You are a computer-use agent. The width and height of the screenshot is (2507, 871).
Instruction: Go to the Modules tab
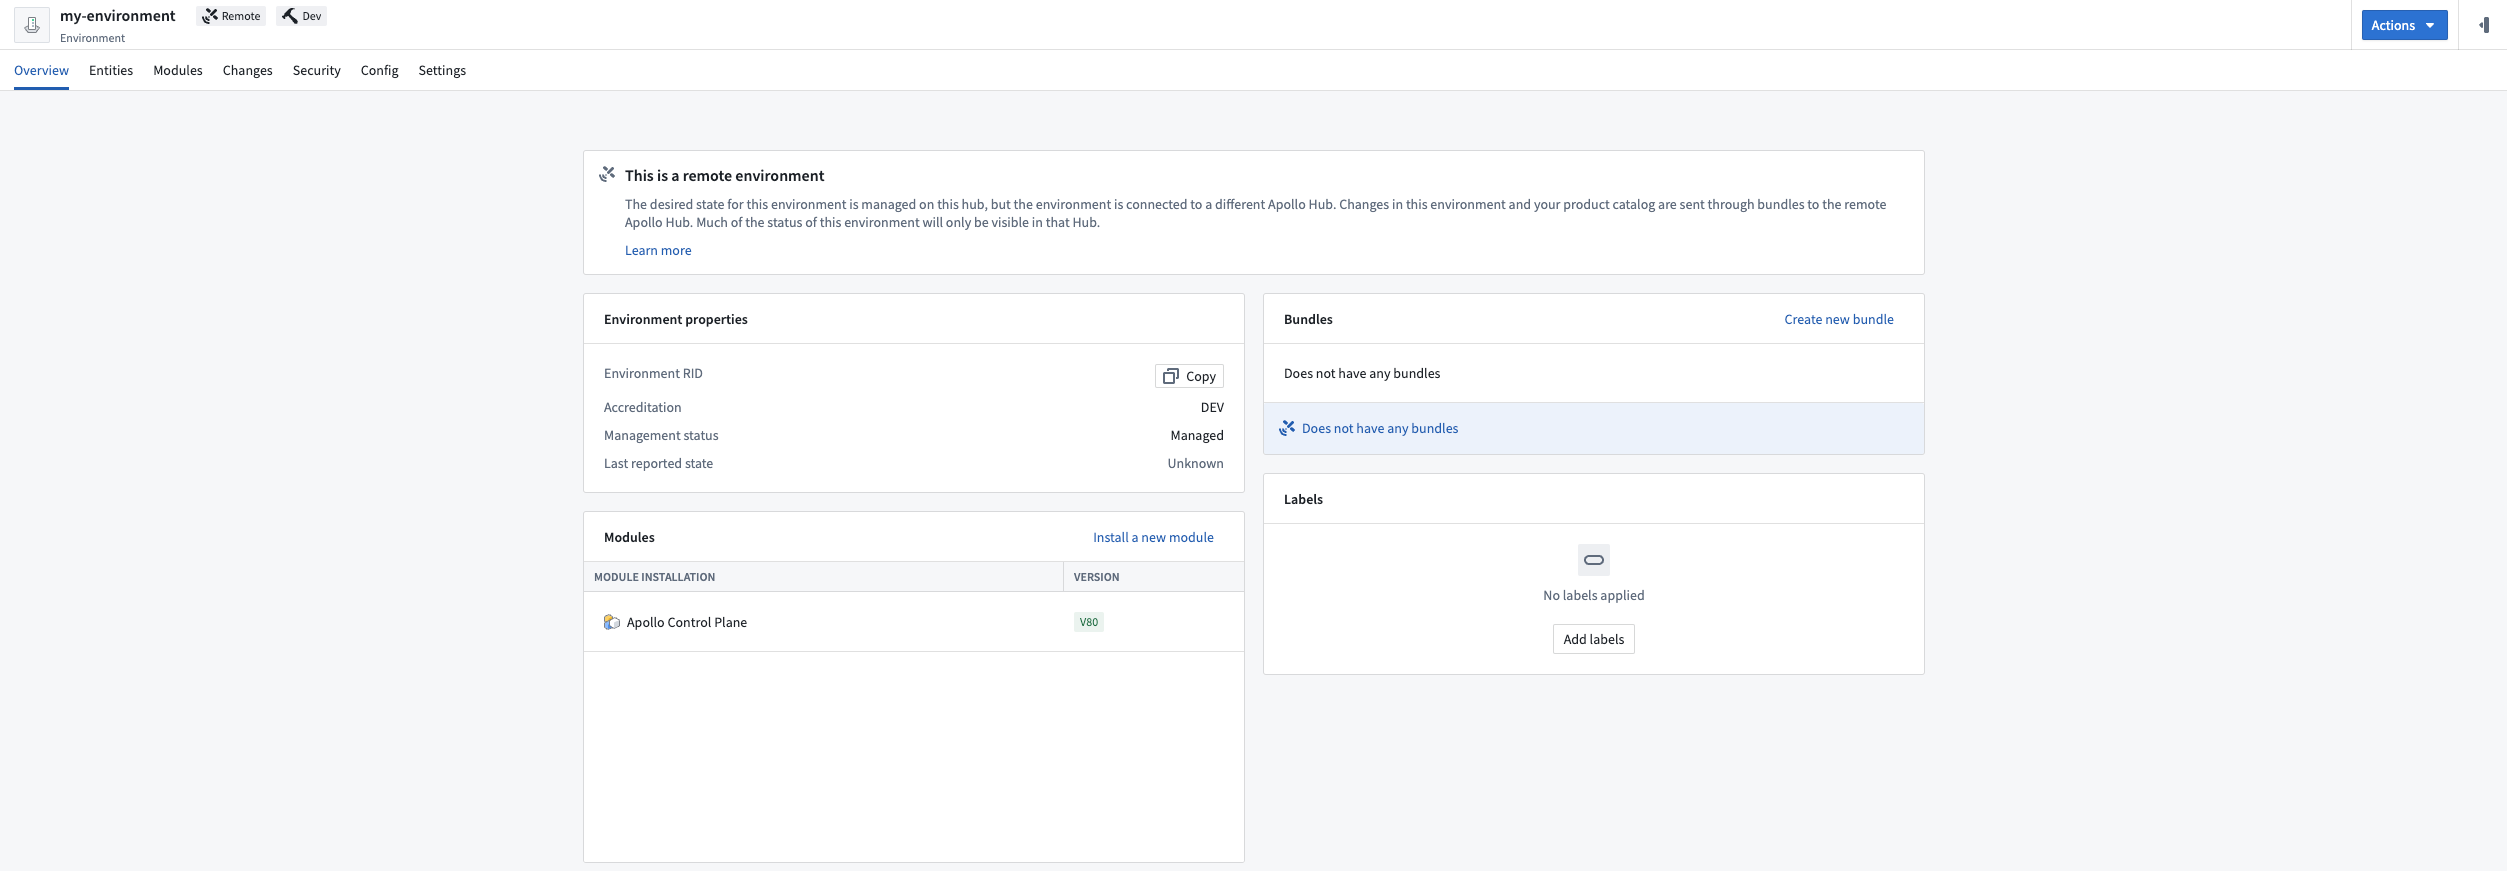pos(178,70)
